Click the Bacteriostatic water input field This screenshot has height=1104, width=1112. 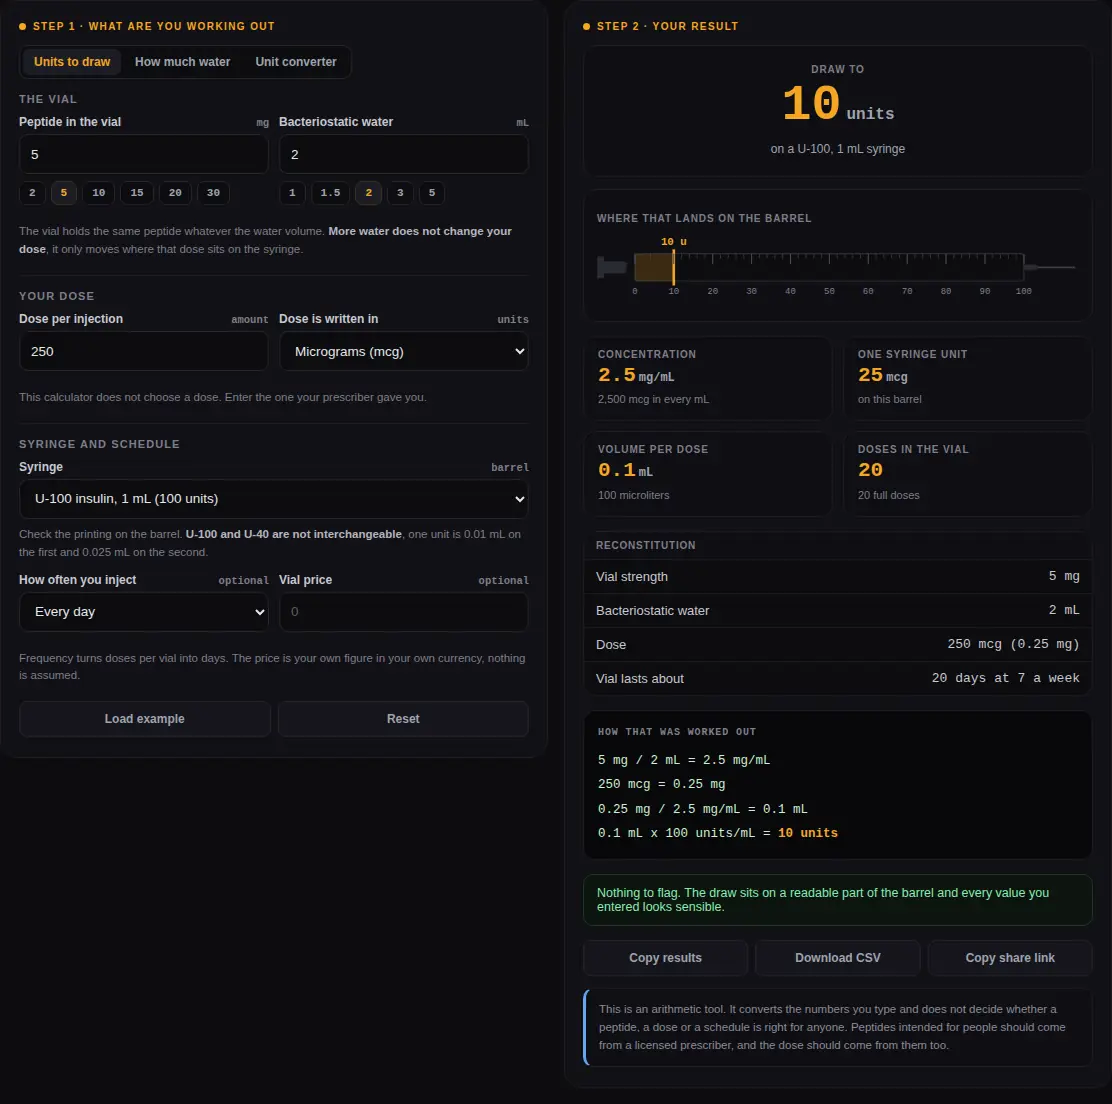coord(404,155)
